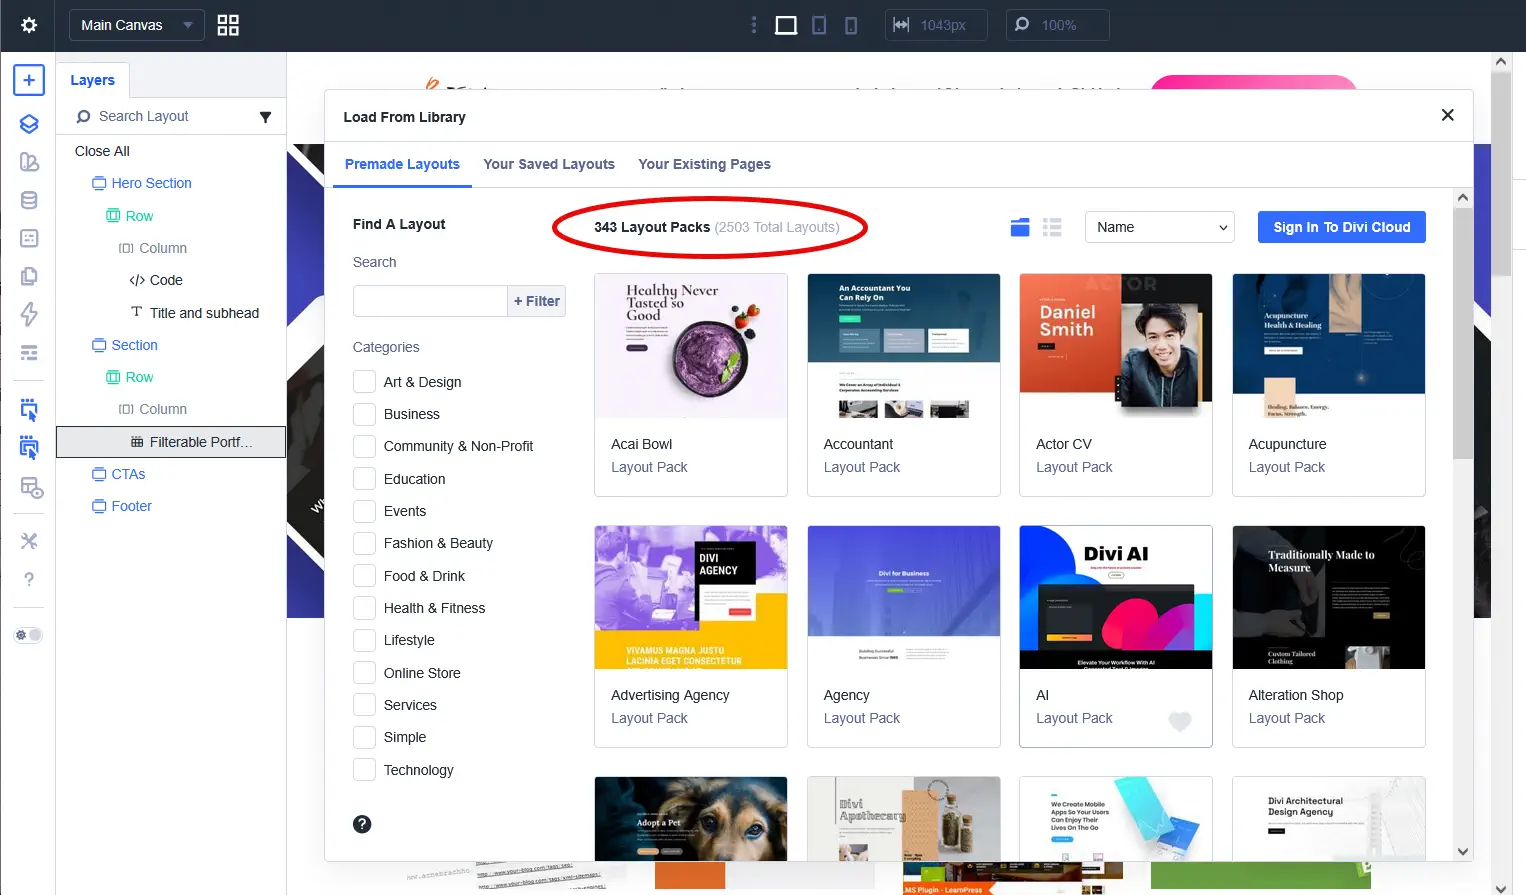Click the click-mode cursor sidebar icon
The image size is (1526, 895).
tap(29, 409)
